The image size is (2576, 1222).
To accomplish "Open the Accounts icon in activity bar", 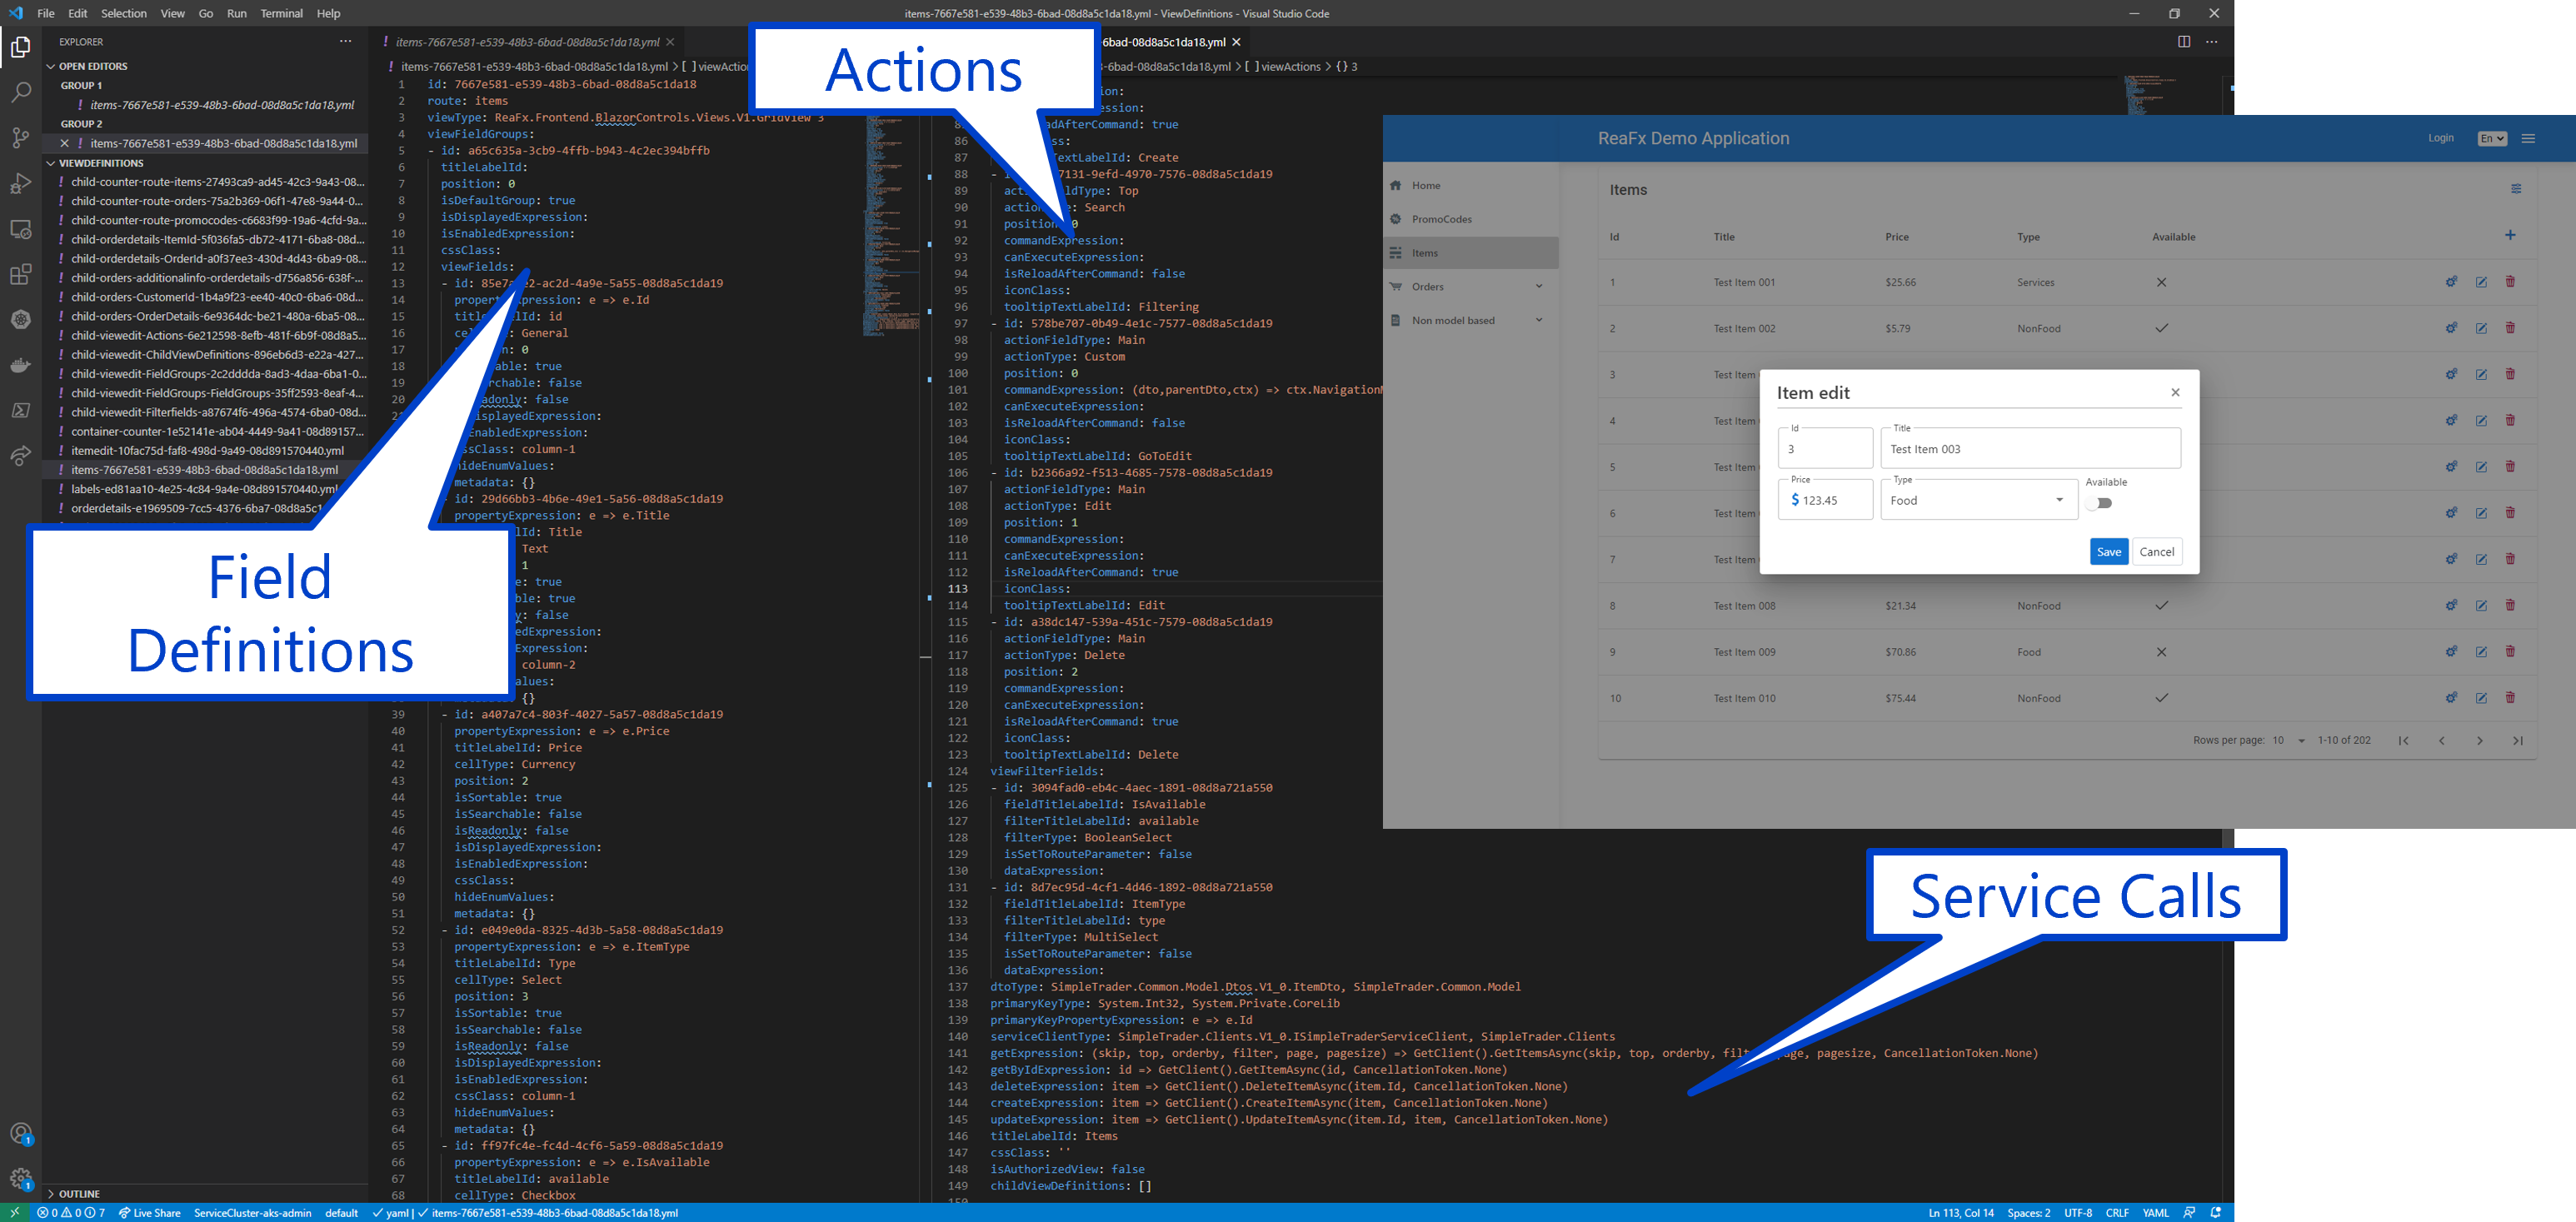I will pos(21,1133).
